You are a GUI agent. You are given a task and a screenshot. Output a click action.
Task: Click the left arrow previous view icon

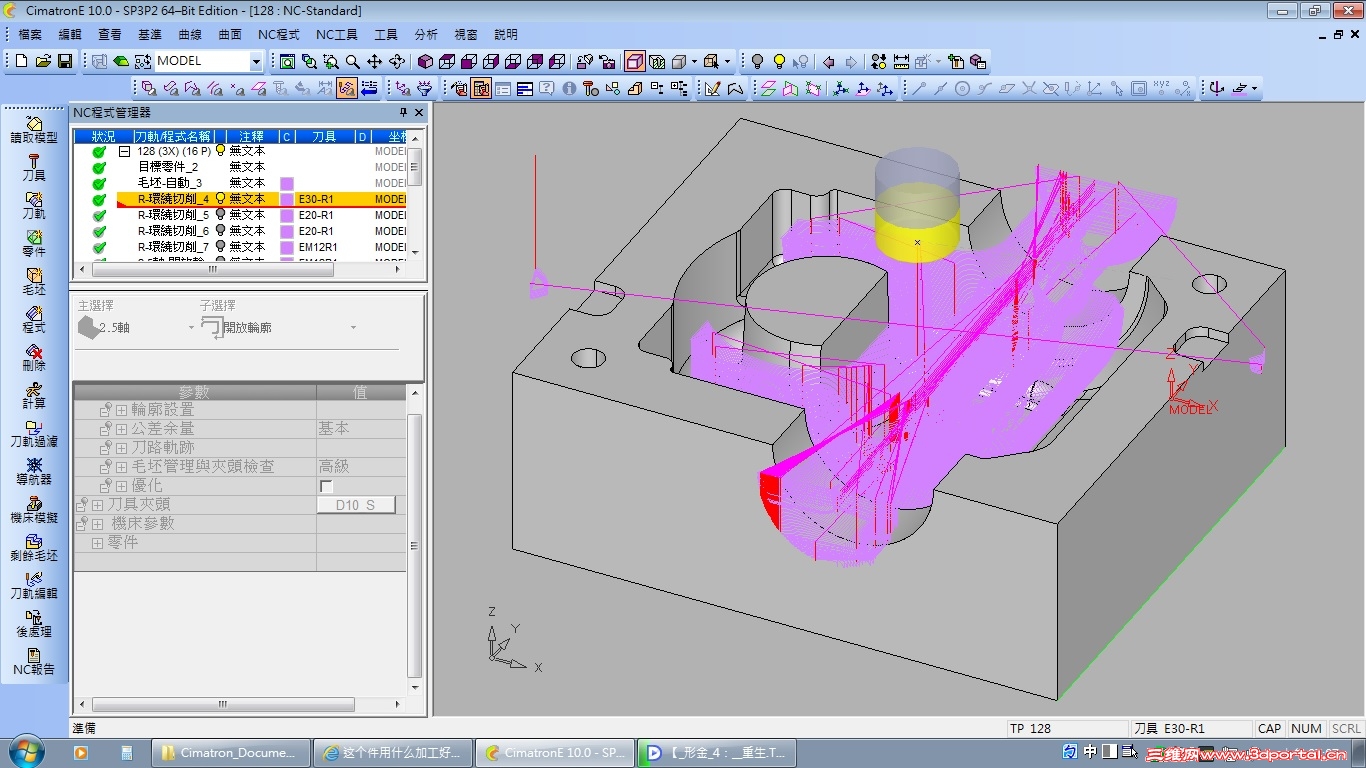click(829, 61)
